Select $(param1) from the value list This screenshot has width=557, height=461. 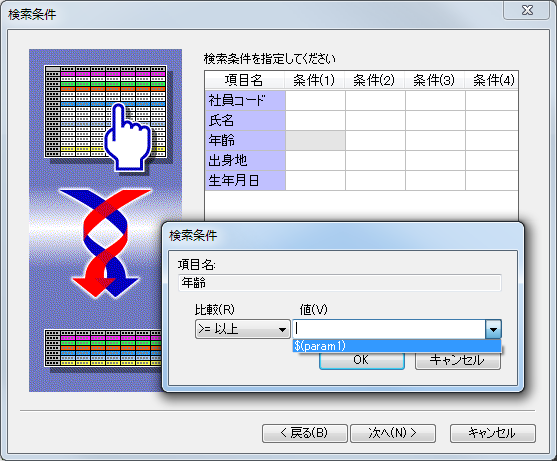coord(396,346)
